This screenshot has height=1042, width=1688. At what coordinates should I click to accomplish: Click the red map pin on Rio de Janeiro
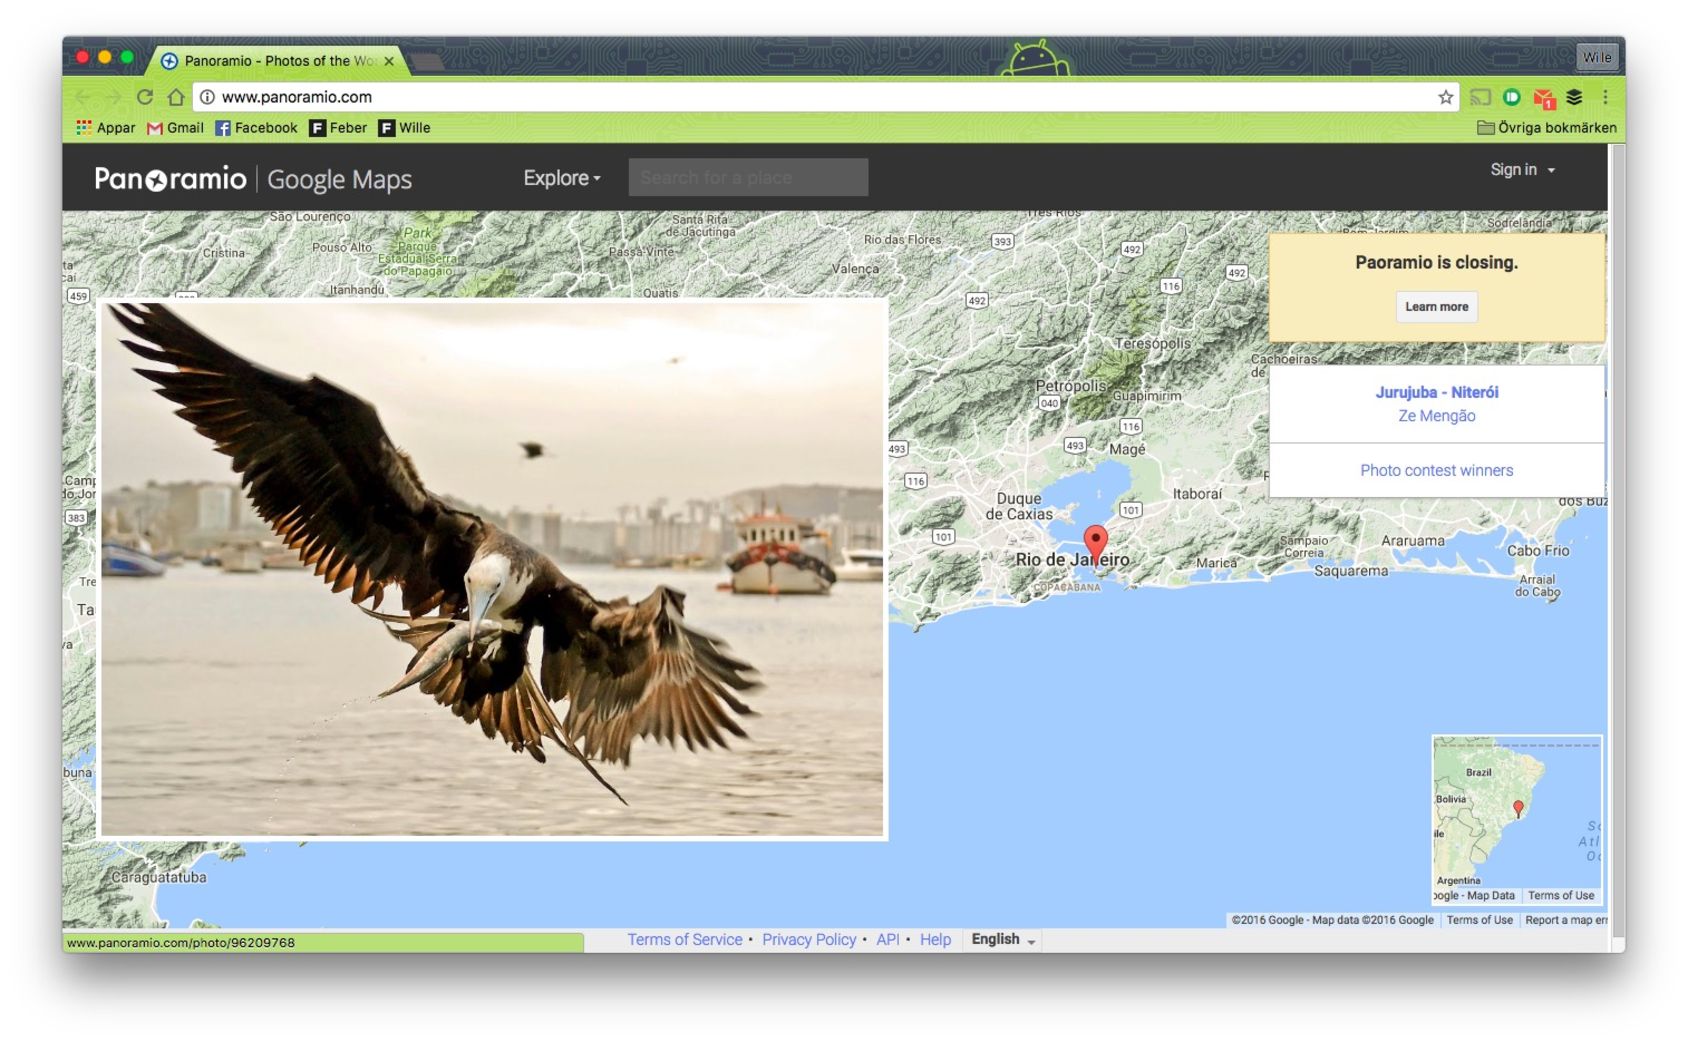click(x=1096, y=544)
